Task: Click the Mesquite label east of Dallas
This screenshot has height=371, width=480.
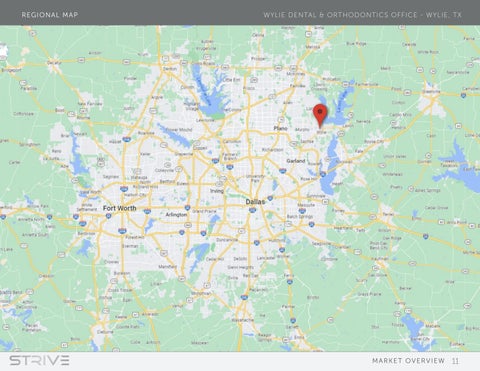Action: tap(306, 205)
